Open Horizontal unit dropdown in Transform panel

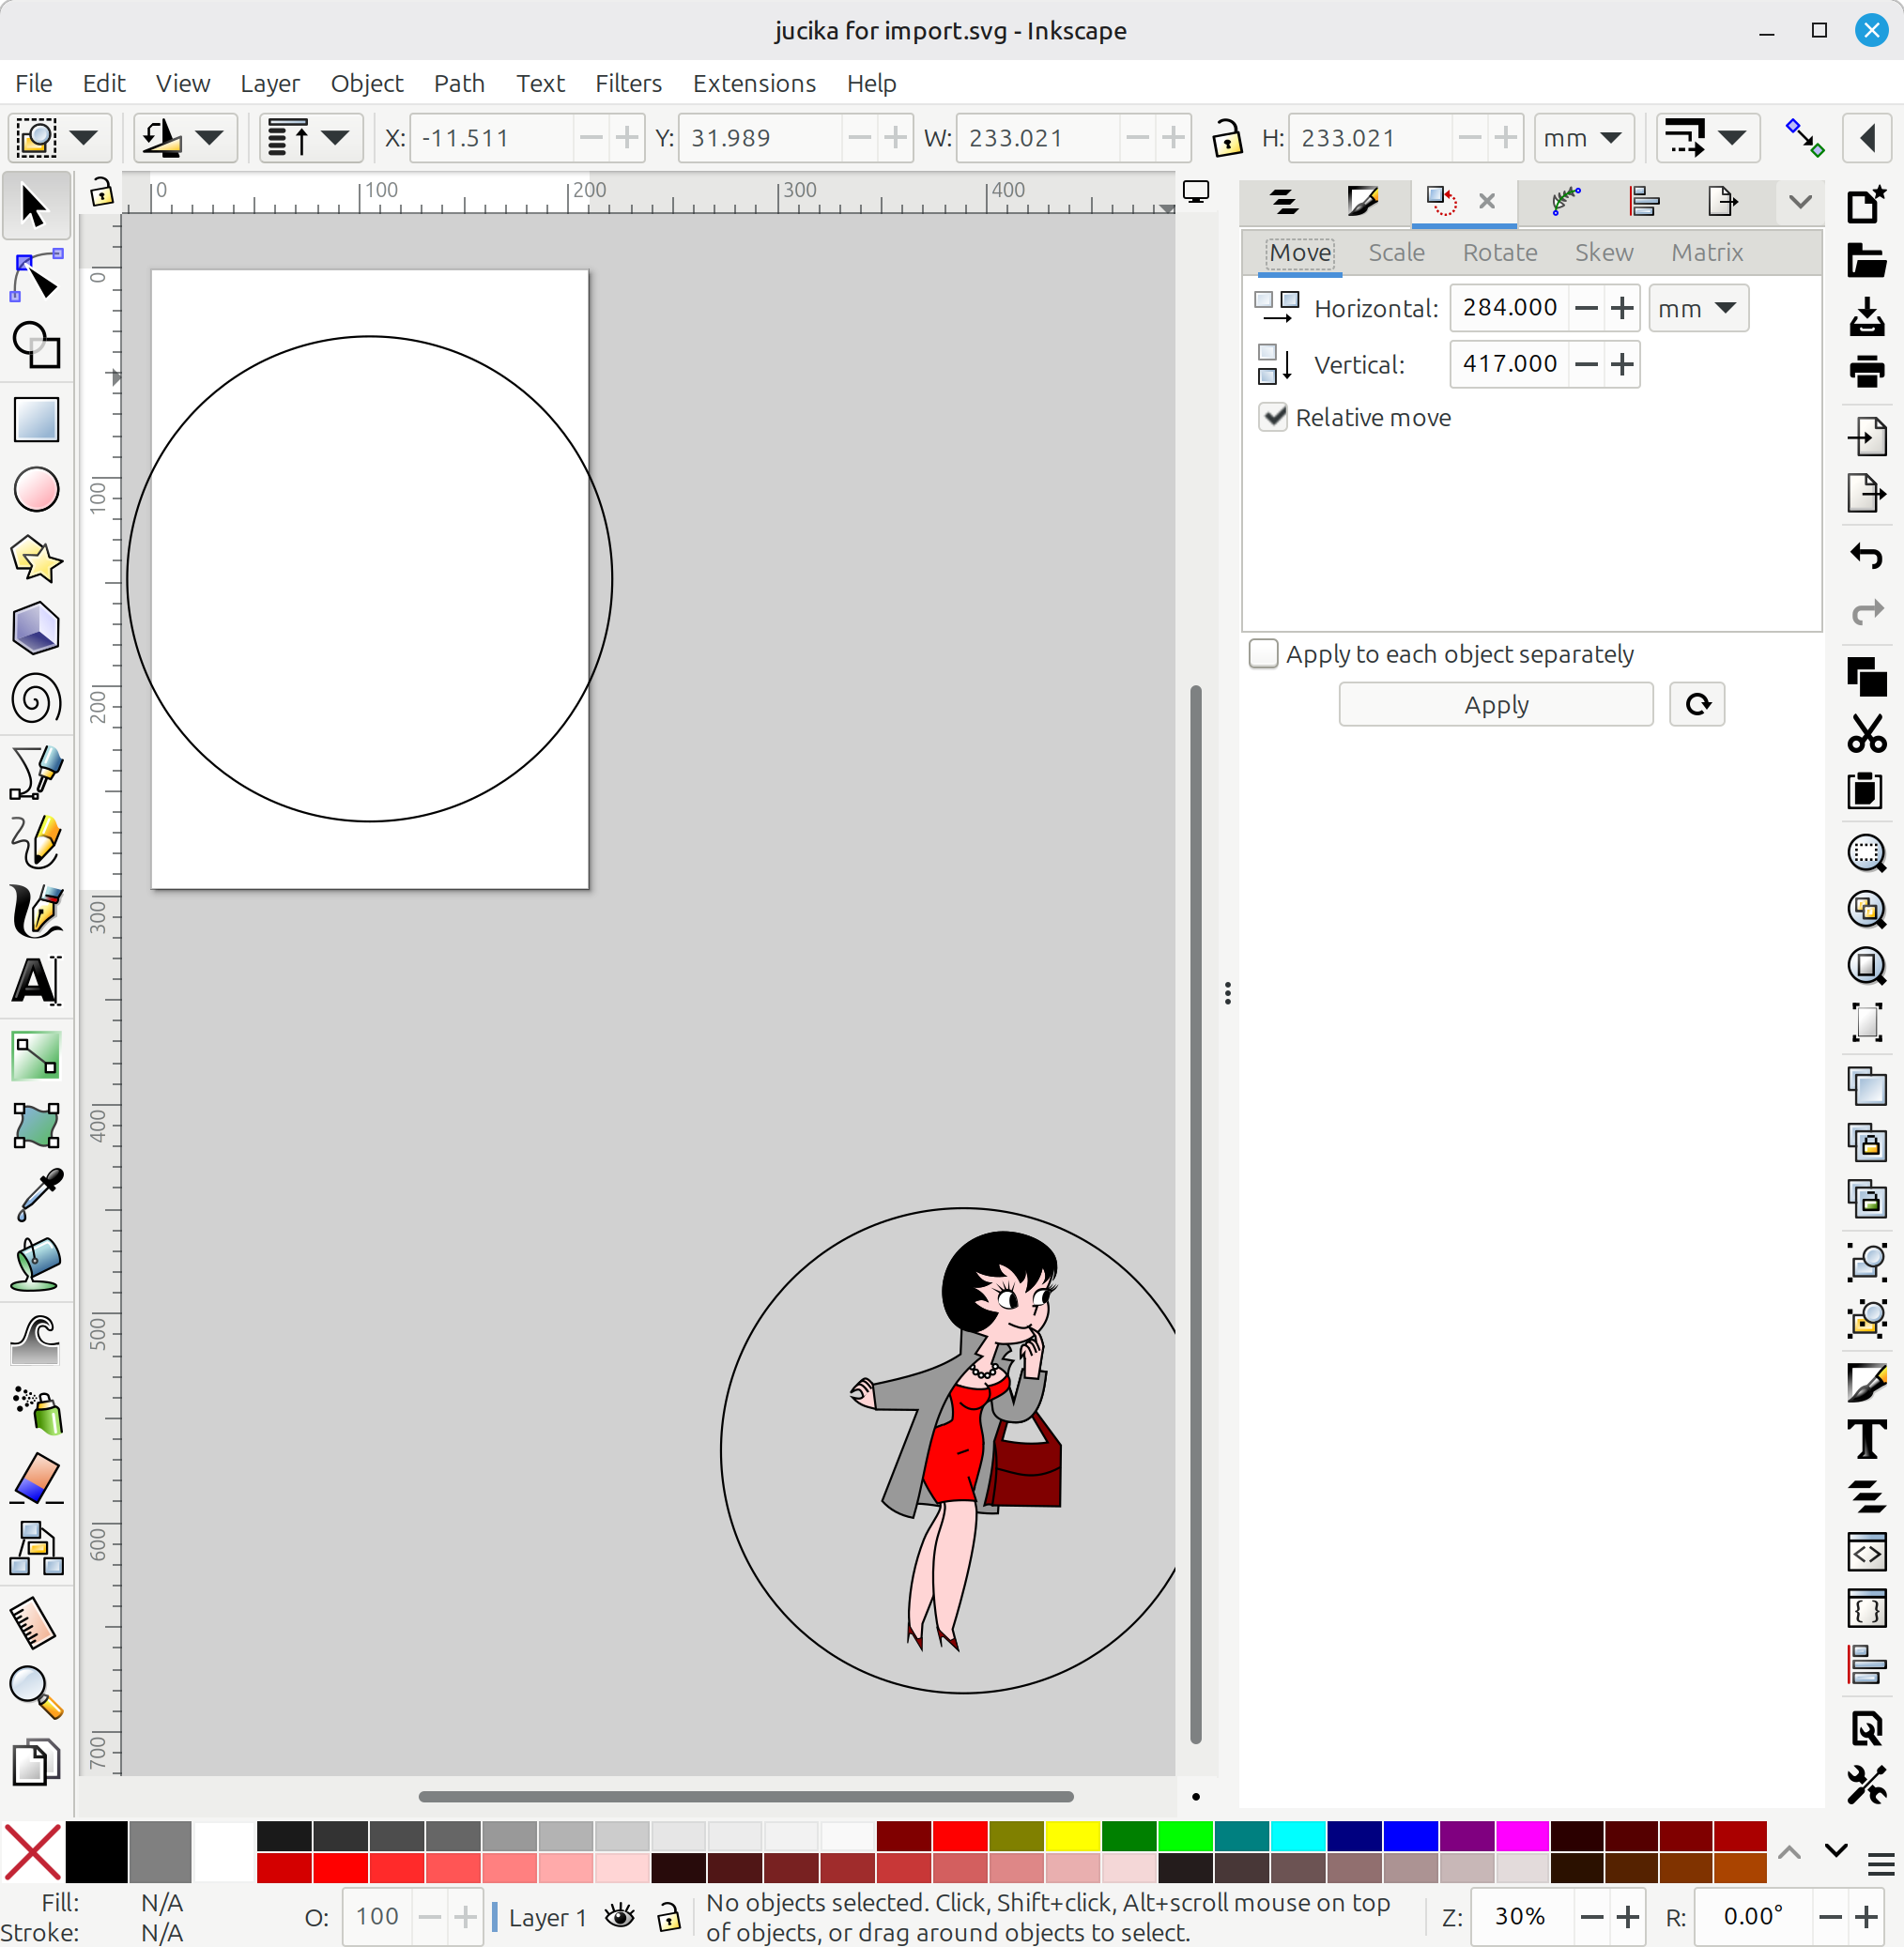tap(1697, 308)
